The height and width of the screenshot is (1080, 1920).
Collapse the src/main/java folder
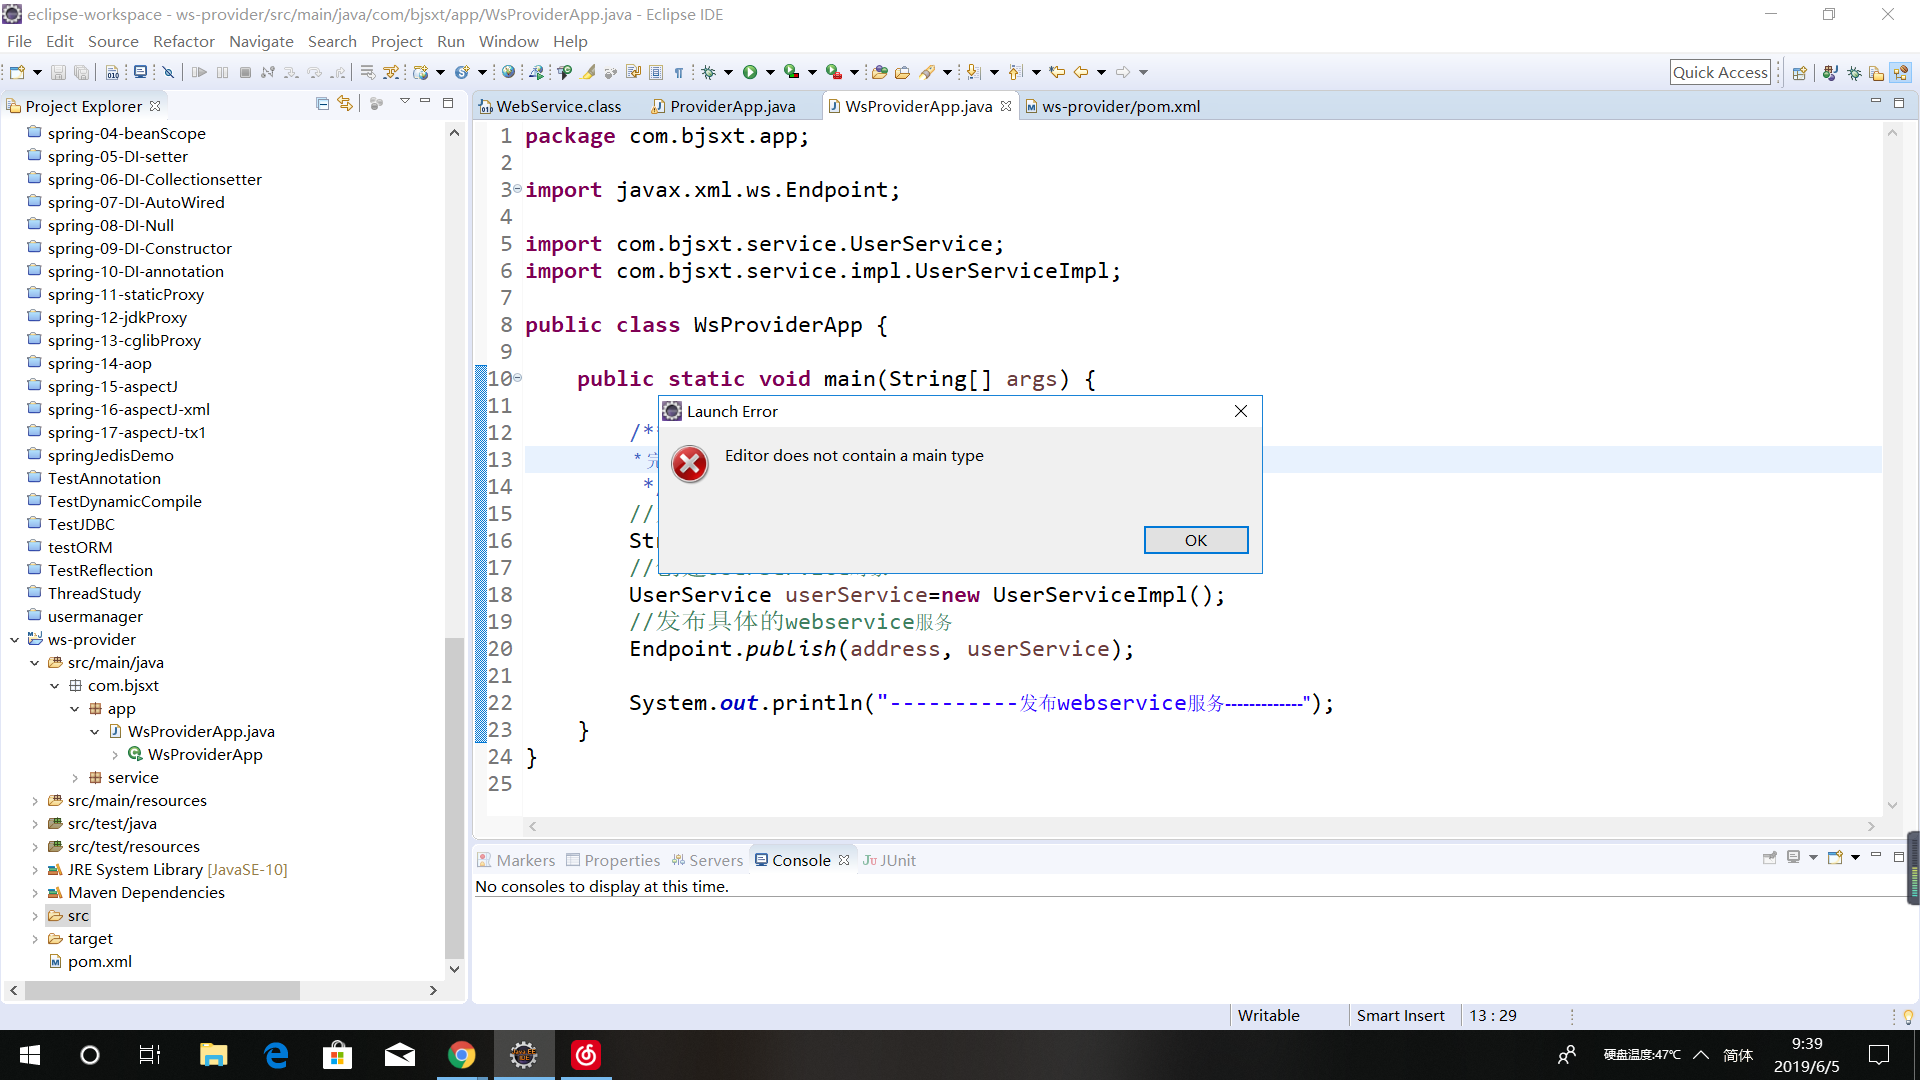(x=34, y=663)
